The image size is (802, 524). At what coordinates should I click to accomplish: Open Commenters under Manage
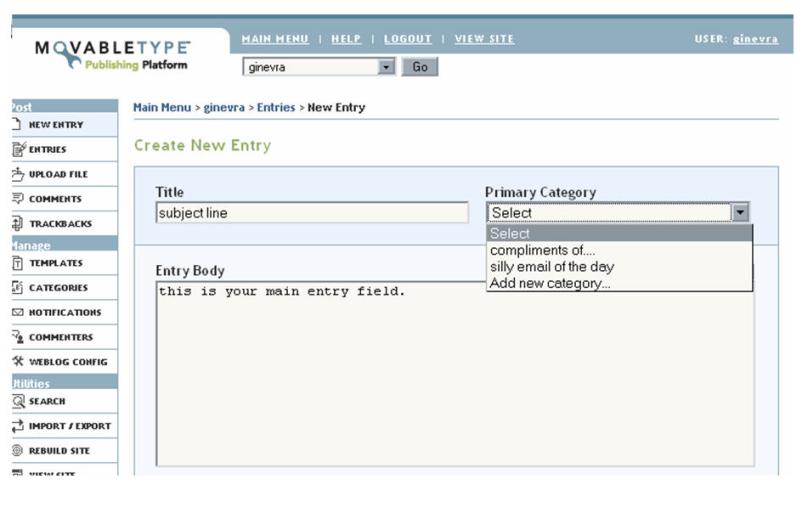(64, 337)
